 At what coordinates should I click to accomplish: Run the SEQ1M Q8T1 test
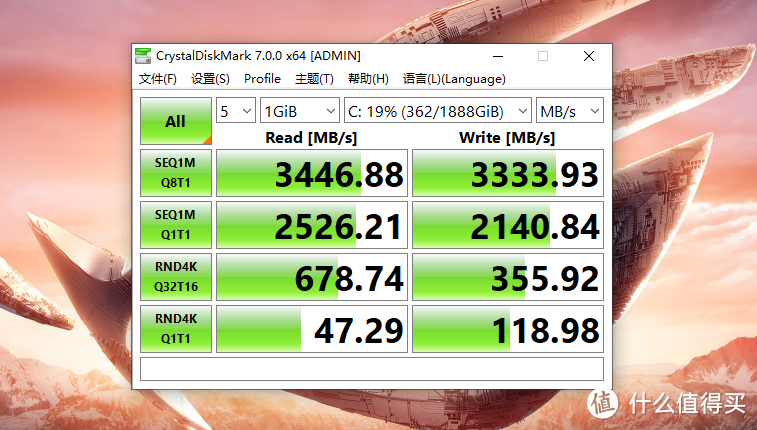(176, 173)
